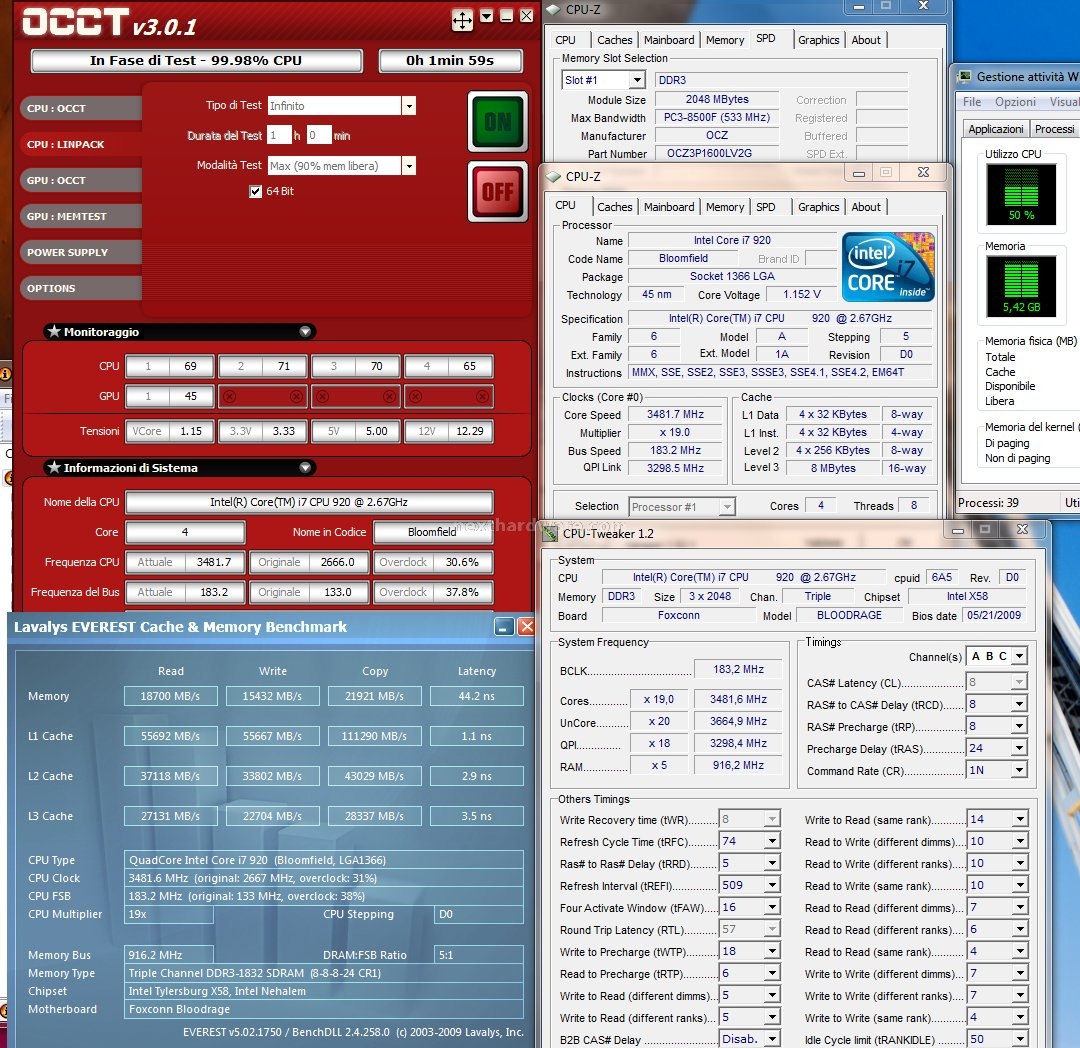The height and width of the screenshot is (1048, 1080).
Task: Click the CPU-Tweaker 1.2 title bar icon
Action: point(550,534)
